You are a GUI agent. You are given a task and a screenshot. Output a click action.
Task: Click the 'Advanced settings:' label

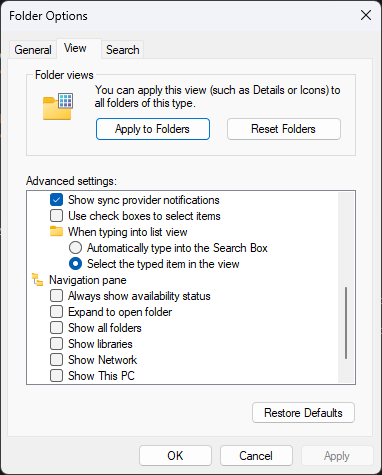point(71,181)
